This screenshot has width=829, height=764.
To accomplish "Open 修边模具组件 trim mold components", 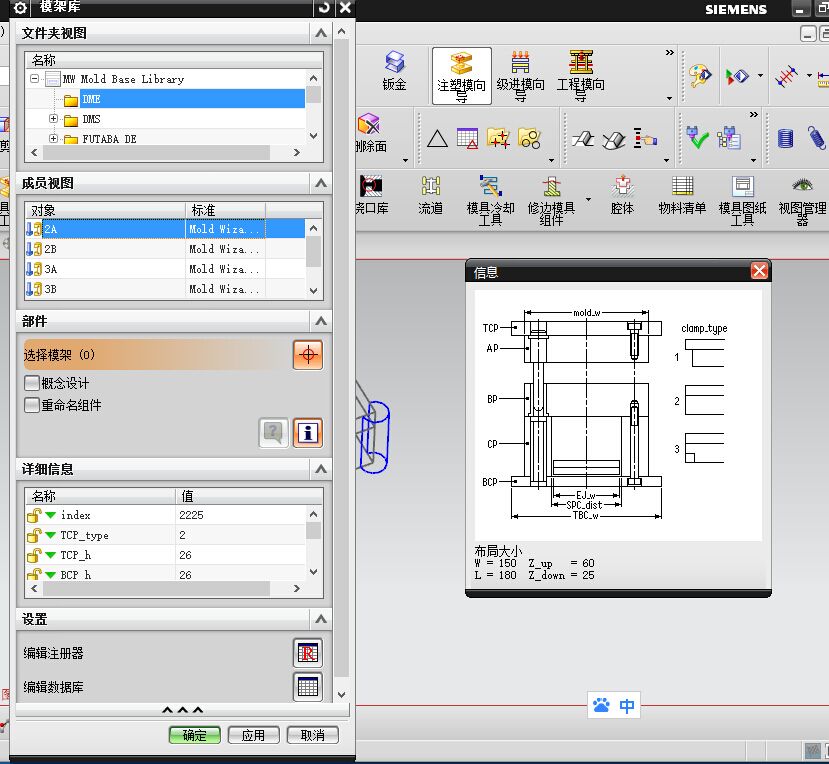I will (551, 200).
